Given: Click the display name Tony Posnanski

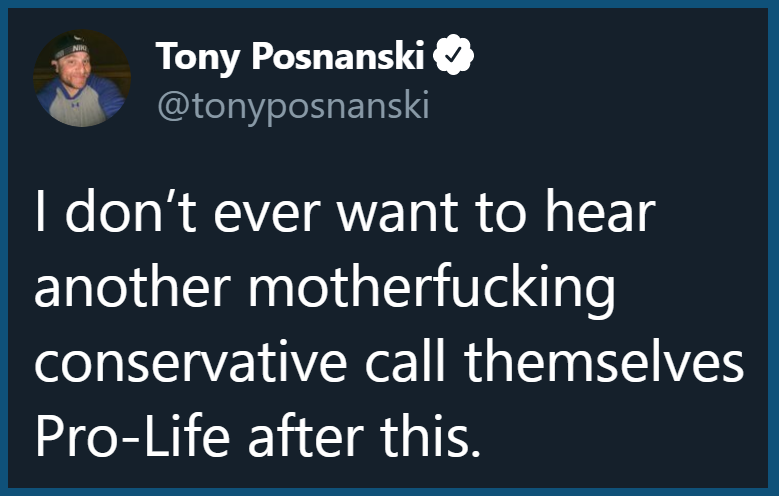Looking at the screenshot, I should (290, 57).
